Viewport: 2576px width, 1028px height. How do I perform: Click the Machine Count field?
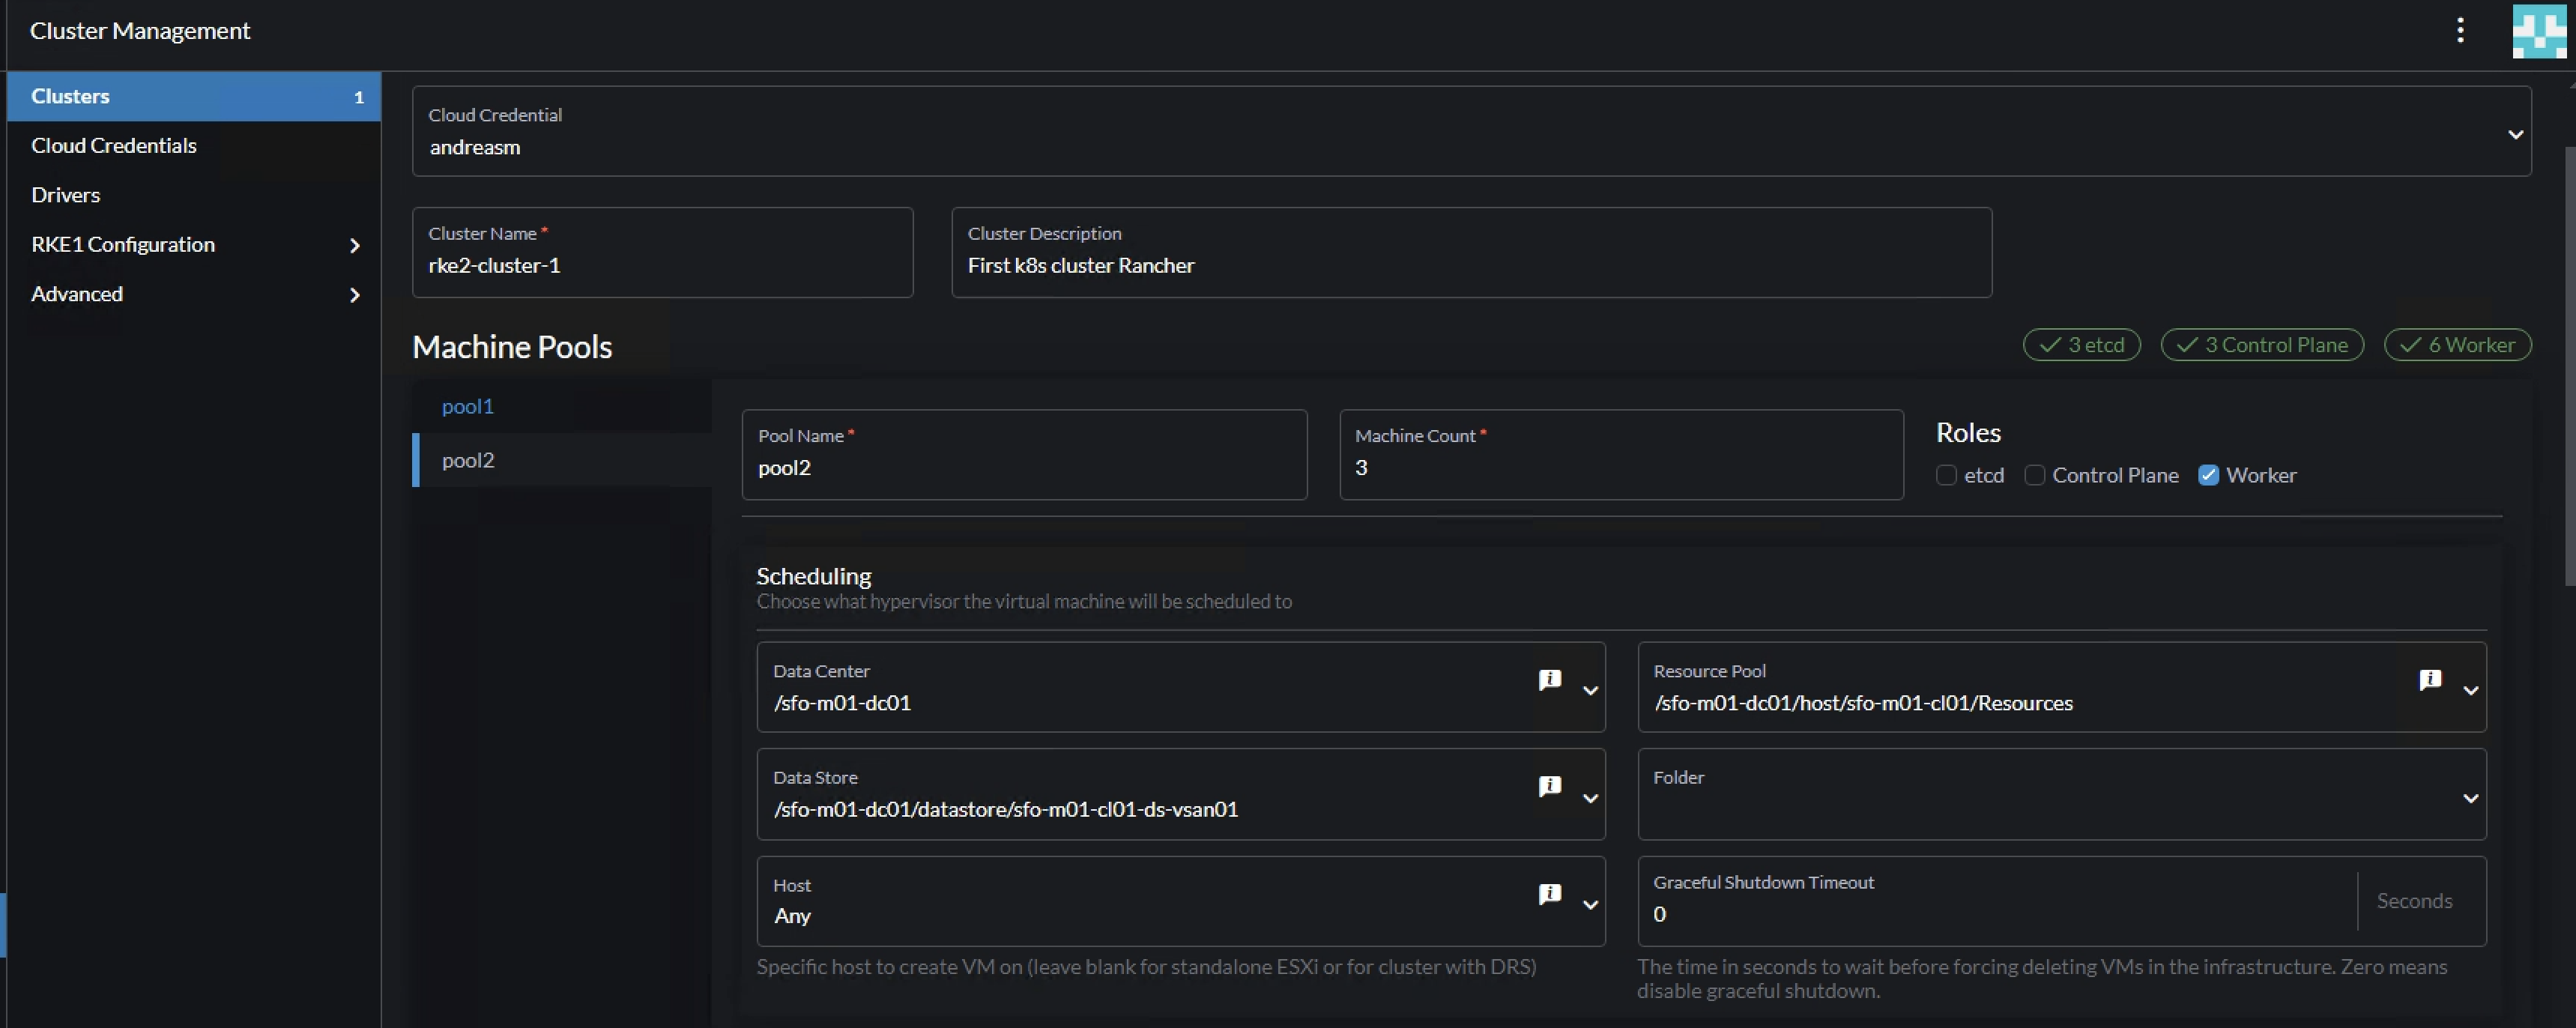1621,454
